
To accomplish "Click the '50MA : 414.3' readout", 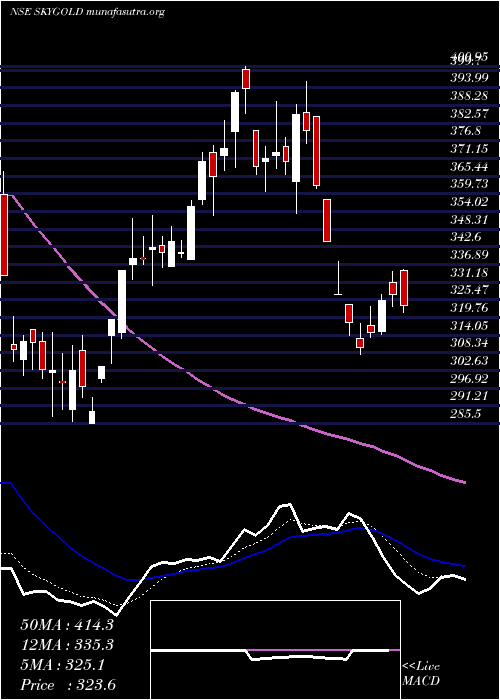I will 67,625.
